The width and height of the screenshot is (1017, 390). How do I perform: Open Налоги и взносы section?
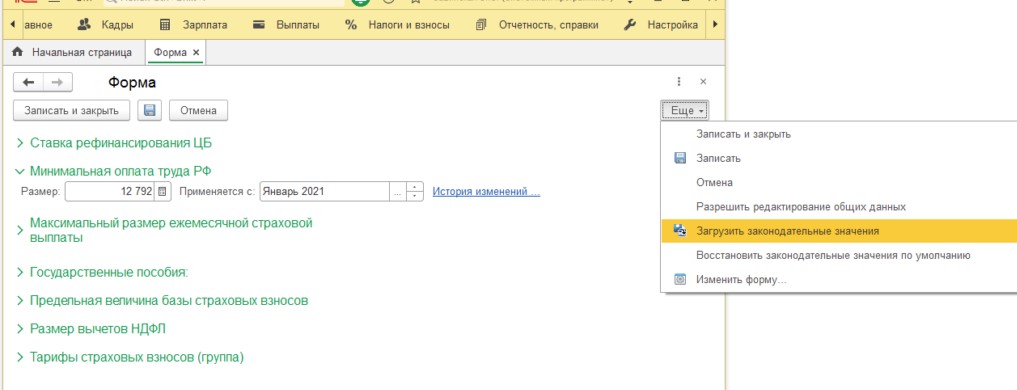pos(397,25)
